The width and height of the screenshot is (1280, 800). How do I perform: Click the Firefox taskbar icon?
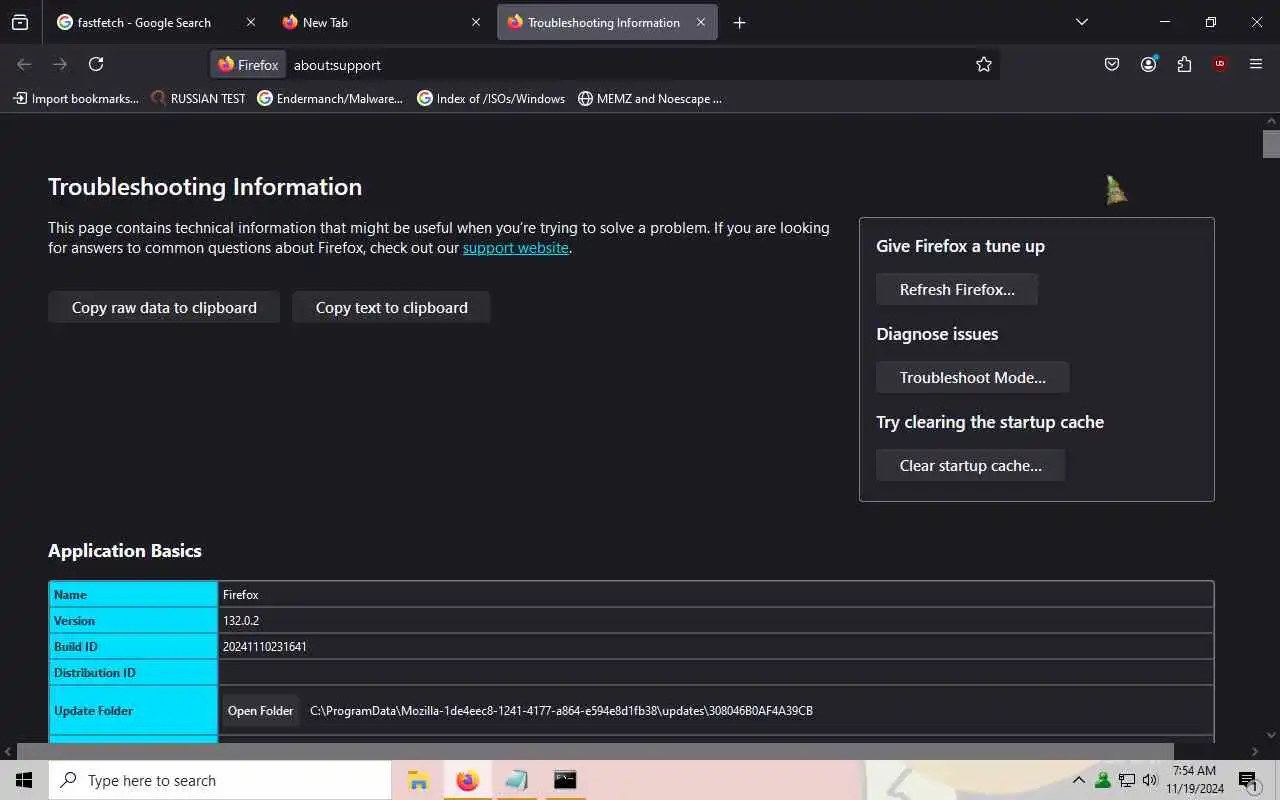coord(467,780)
